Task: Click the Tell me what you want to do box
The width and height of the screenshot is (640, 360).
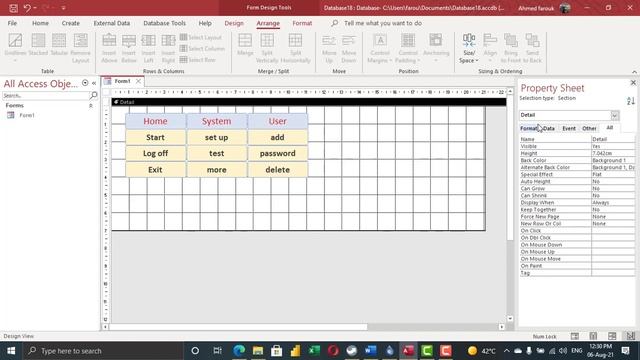Action: point(383,23)
